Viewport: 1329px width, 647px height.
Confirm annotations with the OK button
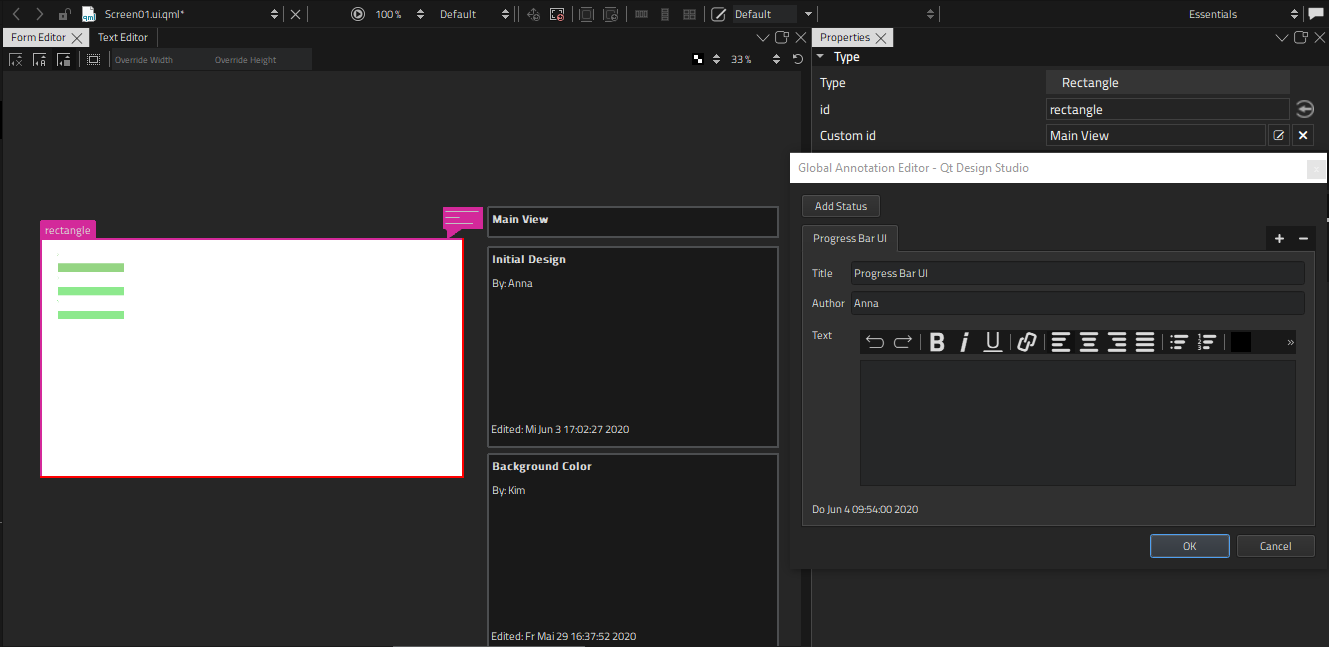point(1189,545)
